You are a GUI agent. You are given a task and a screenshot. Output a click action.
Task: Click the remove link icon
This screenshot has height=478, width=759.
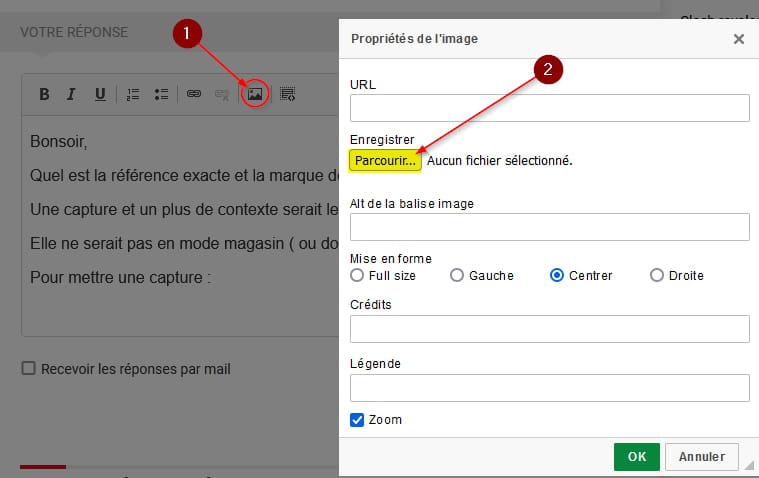222,94
